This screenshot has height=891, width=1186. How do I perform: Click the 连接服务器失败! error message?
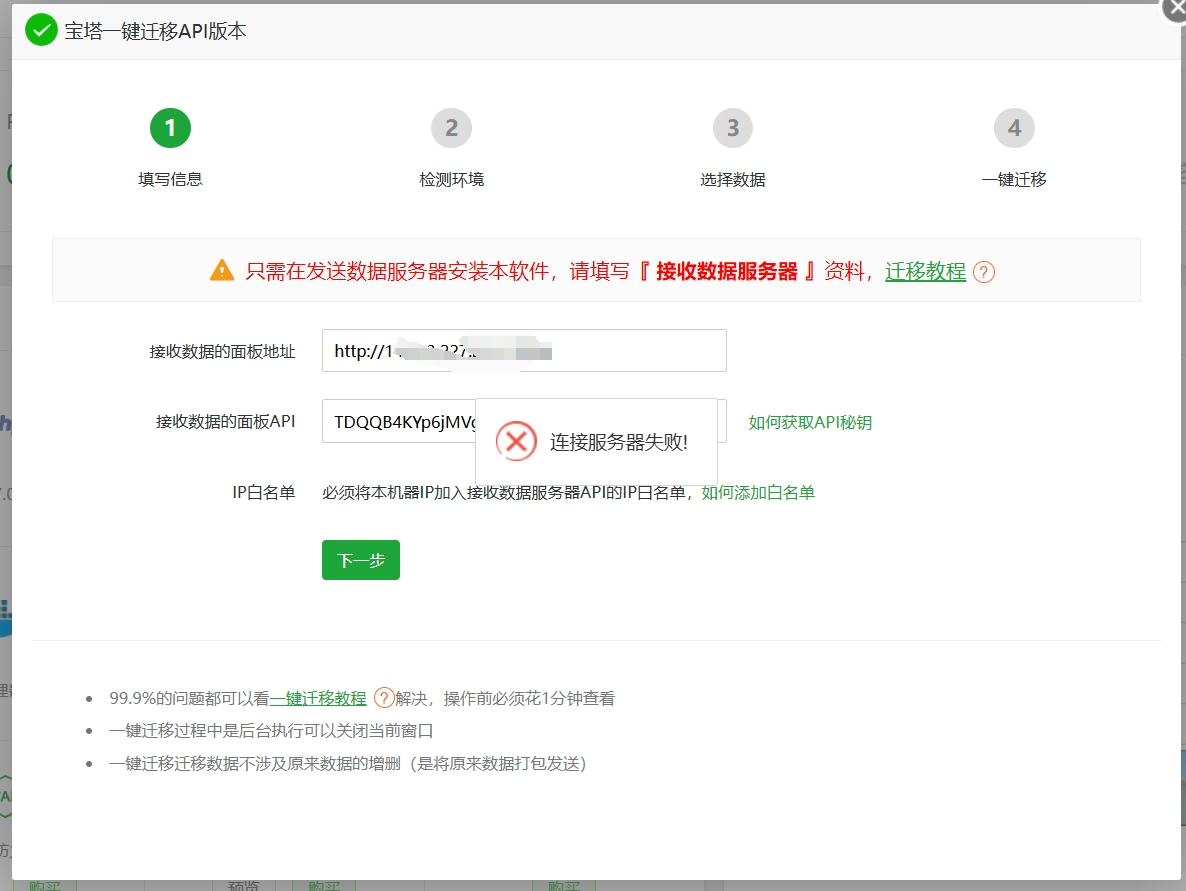pyautogui.click(x=619, y=442)
